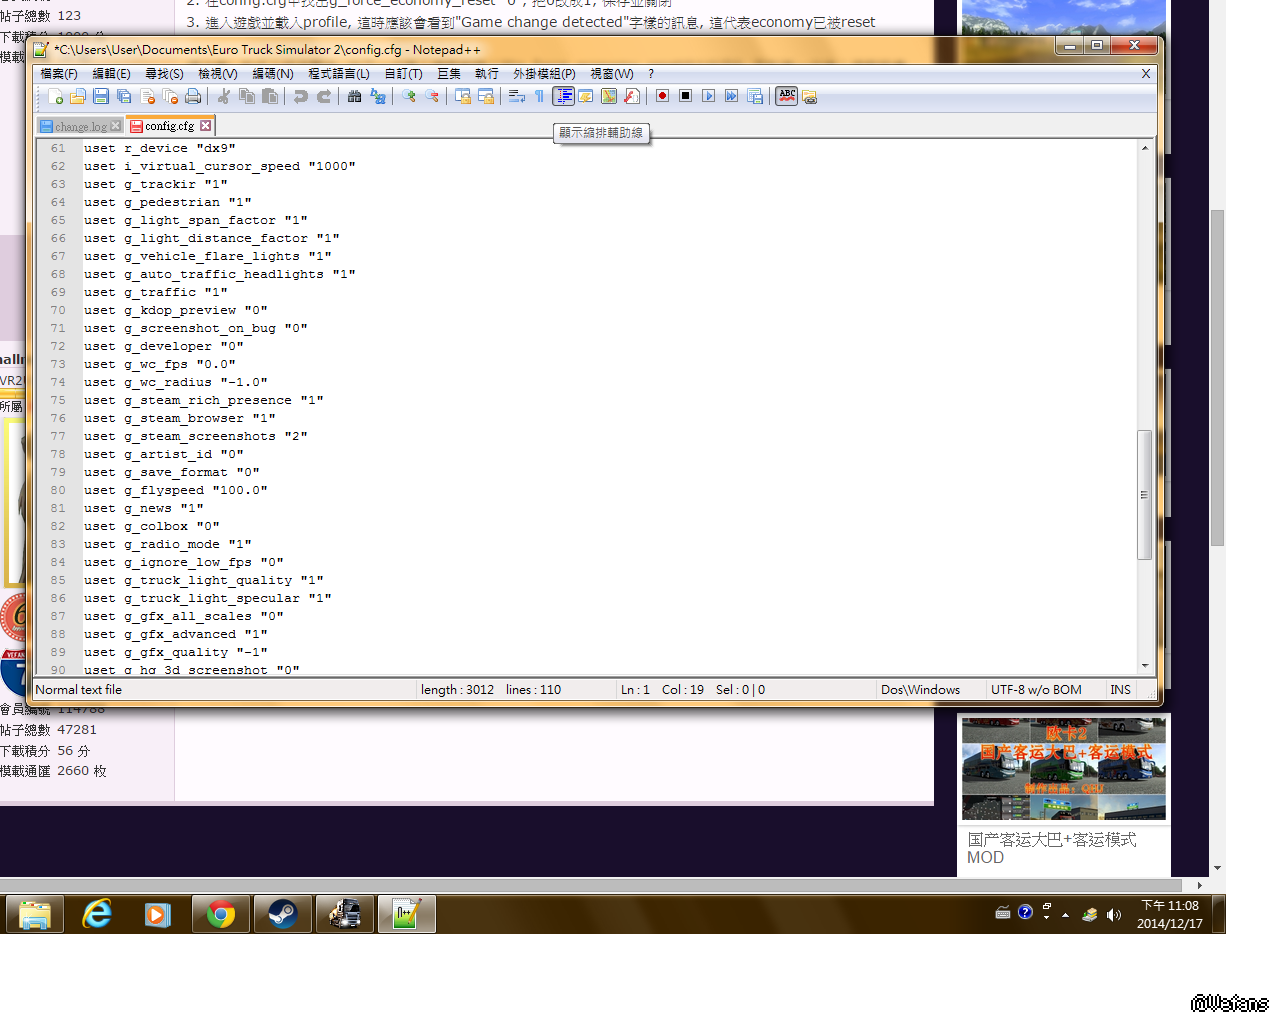1280x1024 pixels.
Task: Open the 編輯(E) menu
Action: (x=111, y=74)
